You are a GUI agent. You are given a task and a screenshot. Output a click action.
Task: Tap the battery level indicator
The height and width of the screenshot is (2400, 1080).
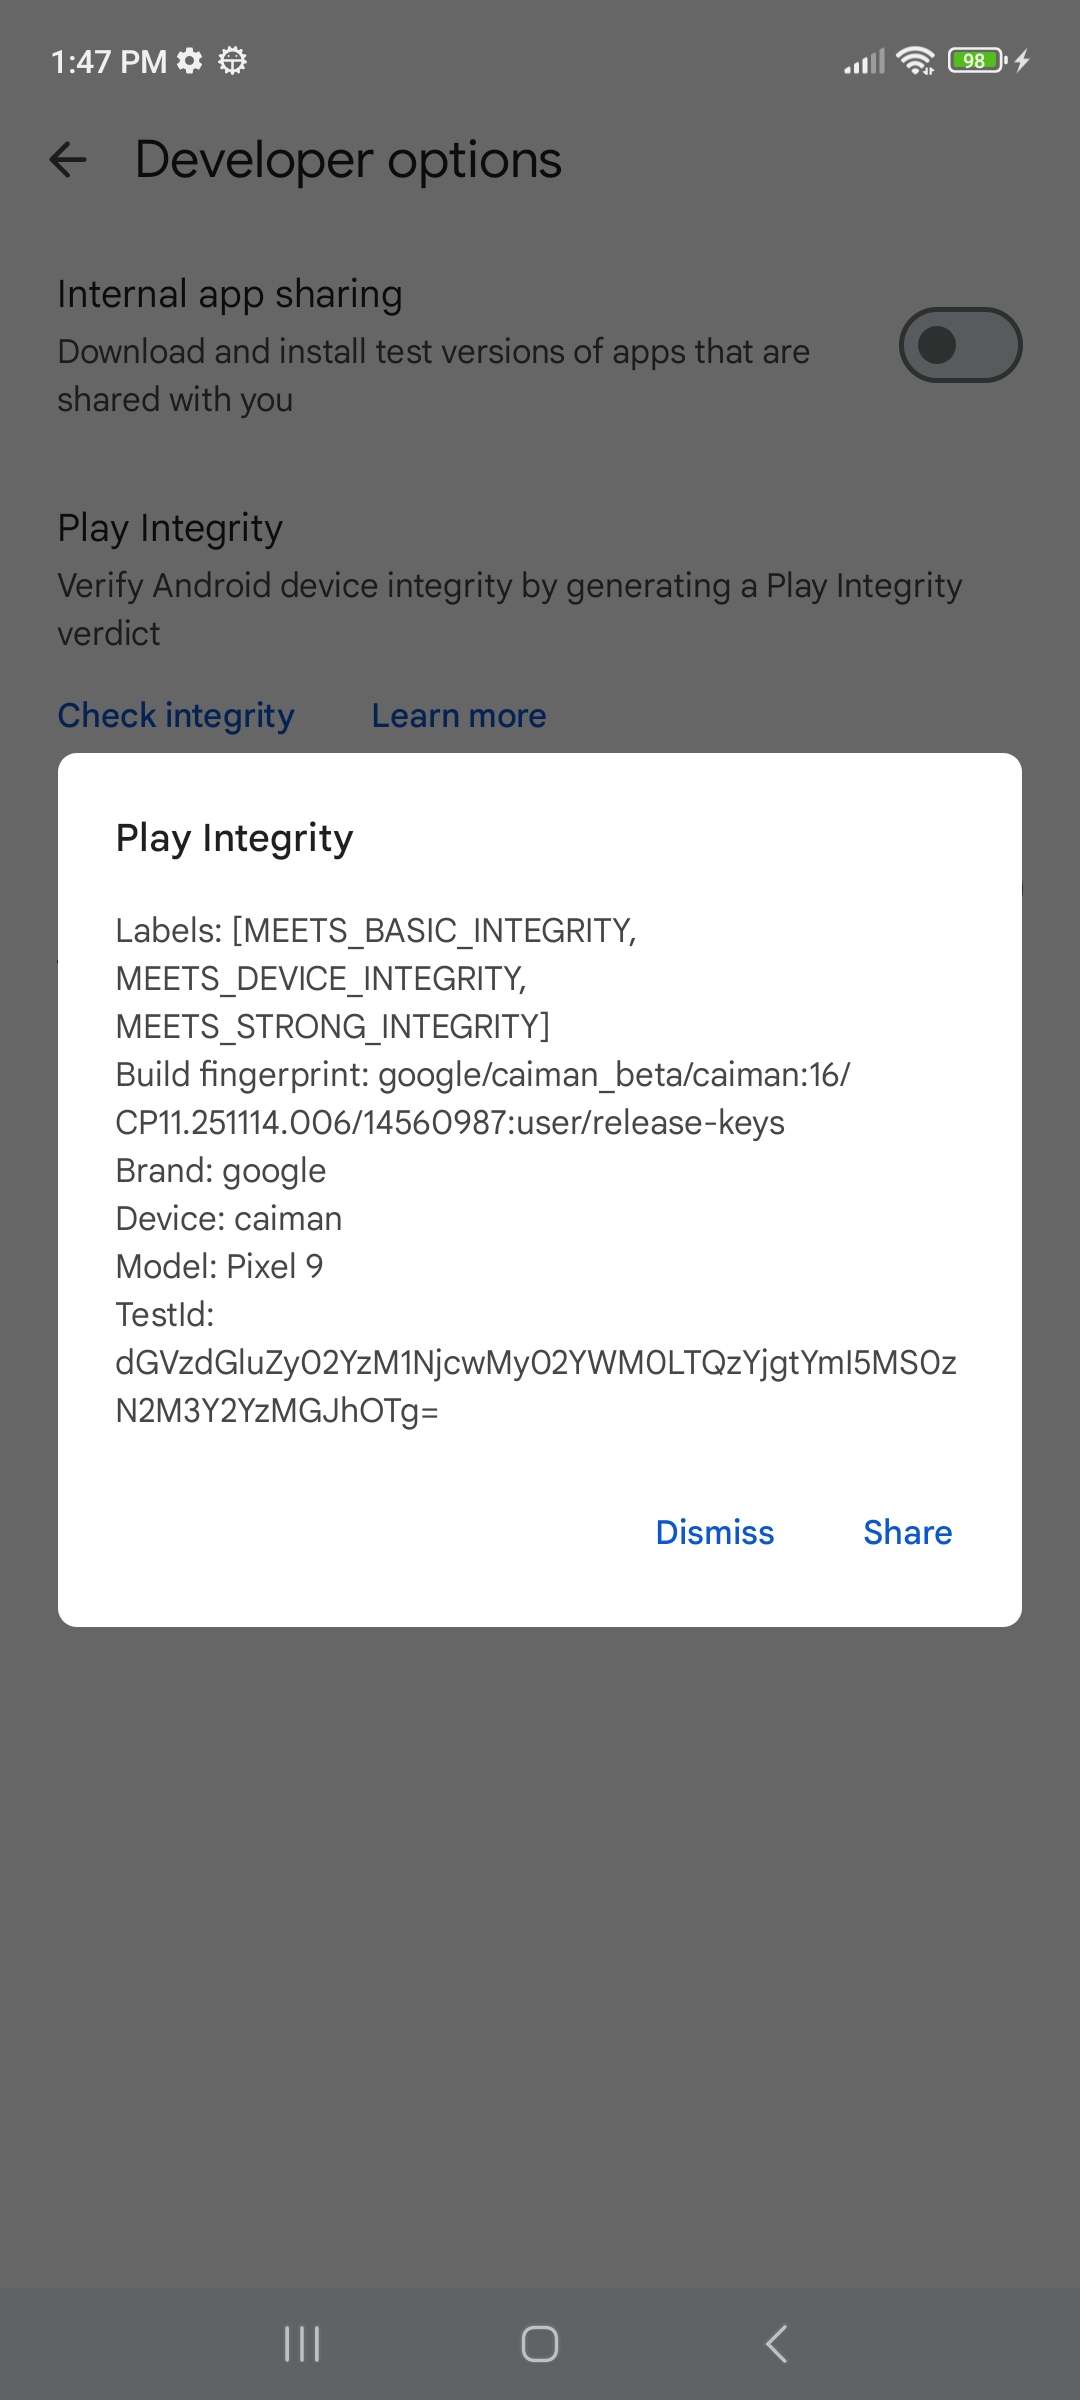976,61
